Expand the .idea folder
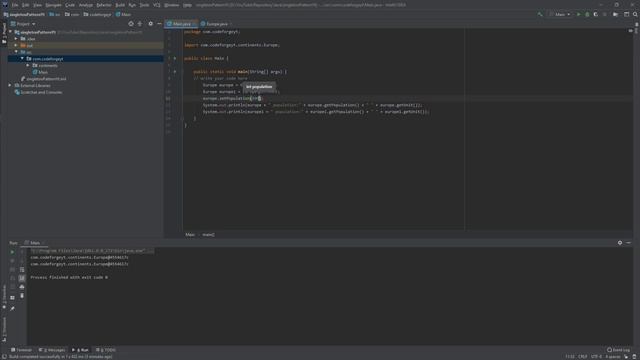The height and width of the screenshot is (360, 640). point(16,39)
